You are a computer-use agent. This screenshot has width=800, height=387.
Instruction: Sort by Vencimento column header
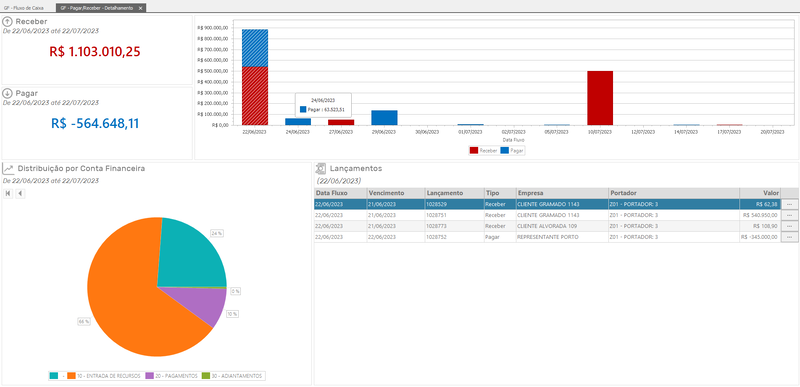pos(396,193)
